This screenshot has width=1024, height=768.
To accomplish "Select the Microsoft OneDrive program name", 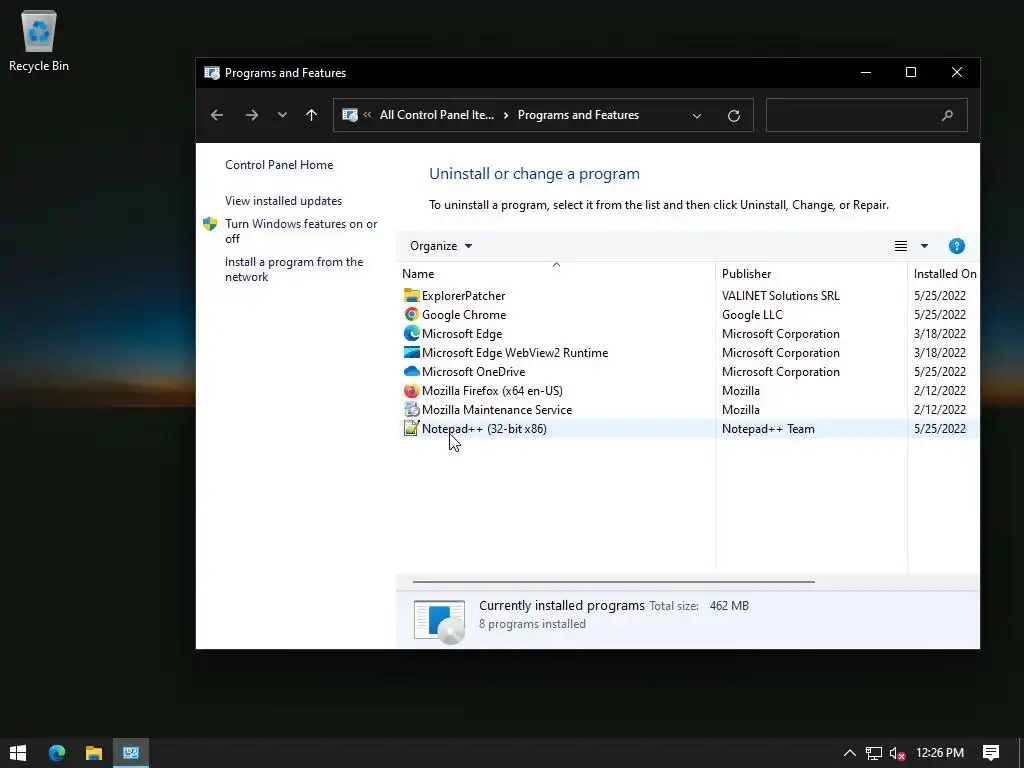I will (x=473, y=371).
